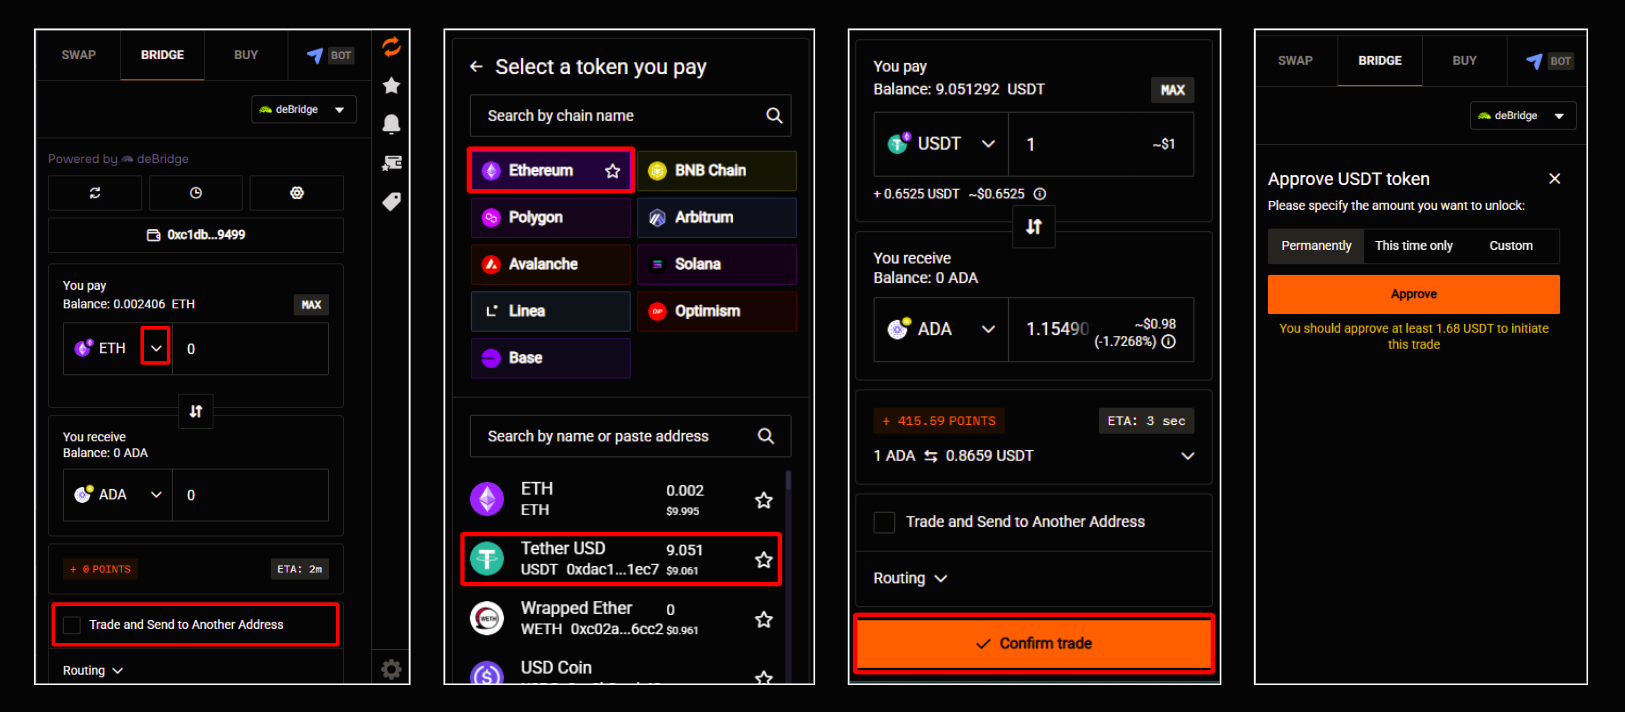Click ADA USDT rate switch arrows
Viewport: 1625px width, 712px height.
coord(931,456)
